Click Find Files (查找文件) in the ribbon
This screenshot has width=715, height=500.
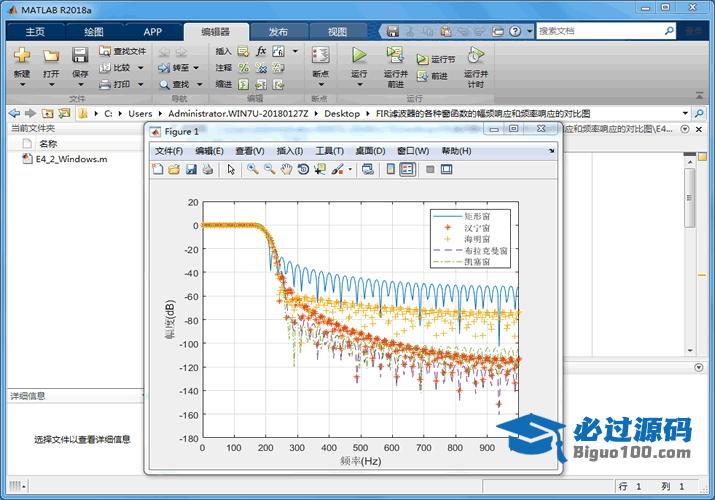122,51
